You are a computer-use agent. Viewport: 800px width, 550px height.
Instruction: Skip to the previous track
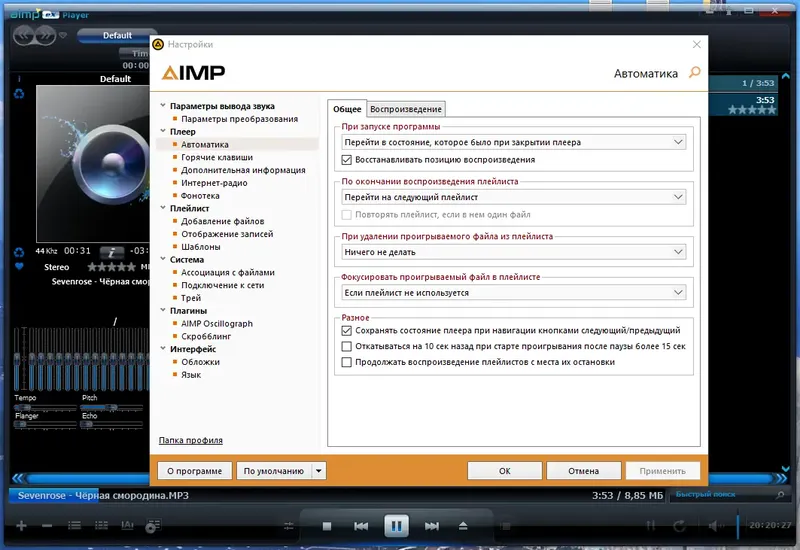[x=361, y=526]
